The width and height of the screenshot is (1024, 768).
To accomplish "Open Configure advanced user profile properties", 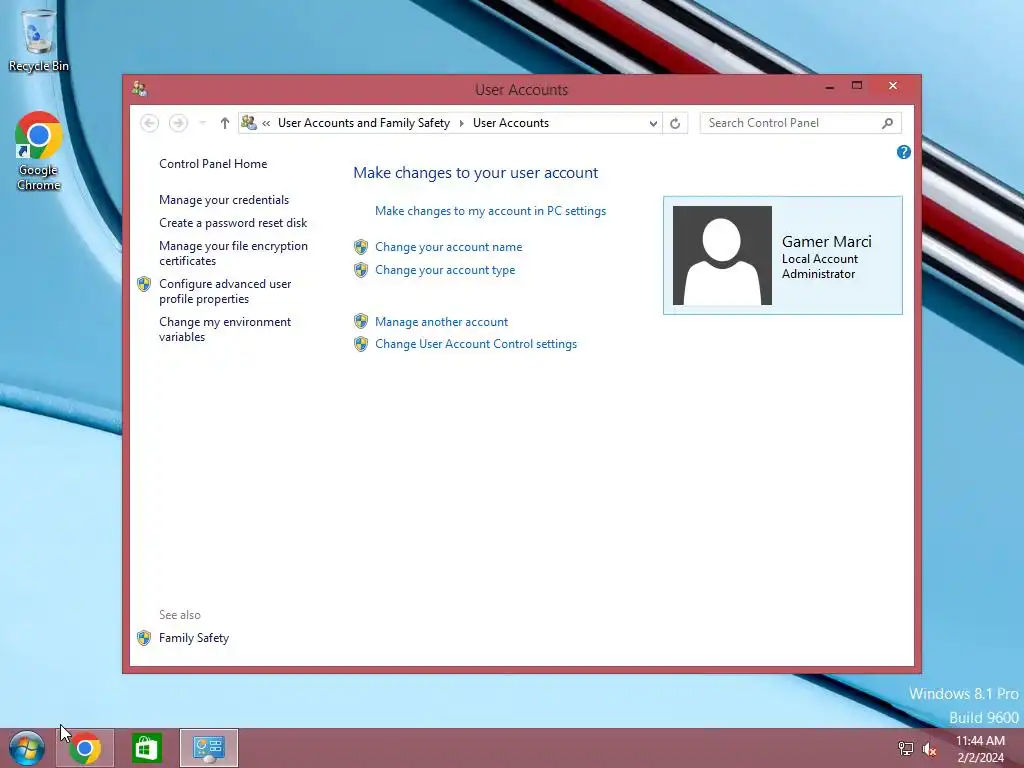I will [225, 291].
